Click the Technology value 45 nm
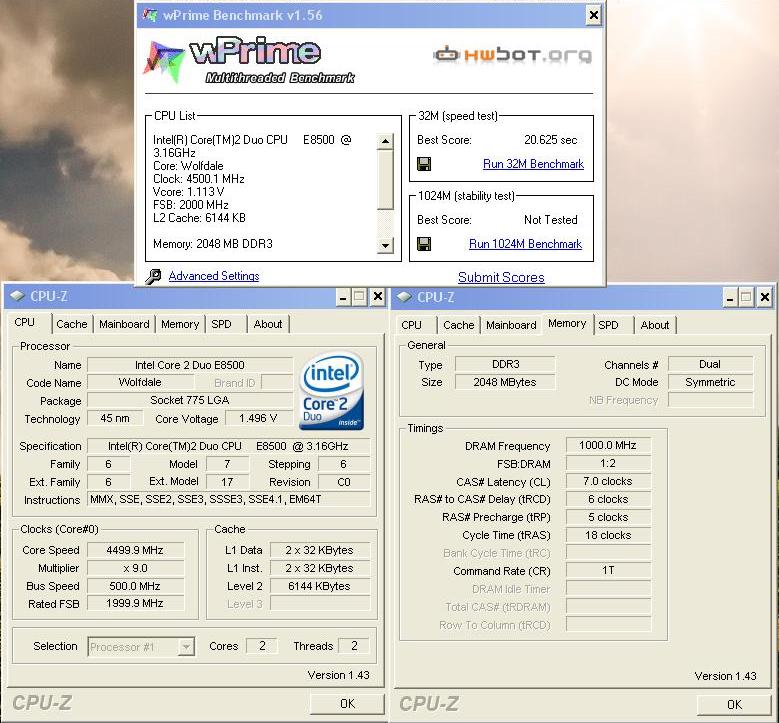Viewport: 779px width, 723px height. tap(115, 418)
